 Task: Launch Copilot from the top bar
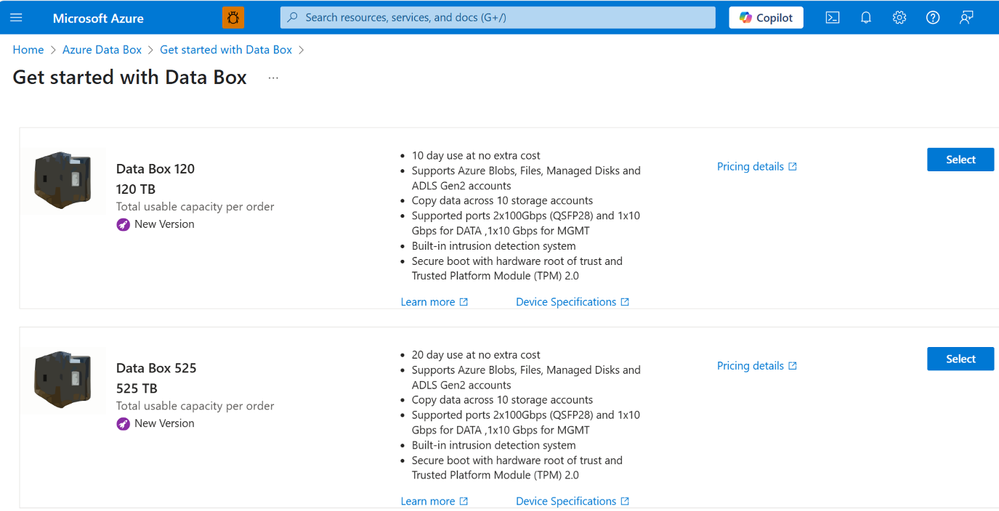pyautogui.click(x=766, y=18)
